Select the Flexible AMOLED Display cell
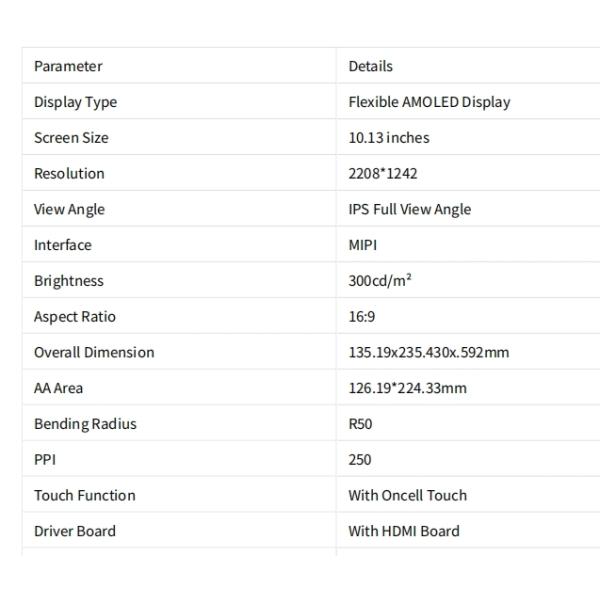The image size is (600, 600). pos(429,102)
